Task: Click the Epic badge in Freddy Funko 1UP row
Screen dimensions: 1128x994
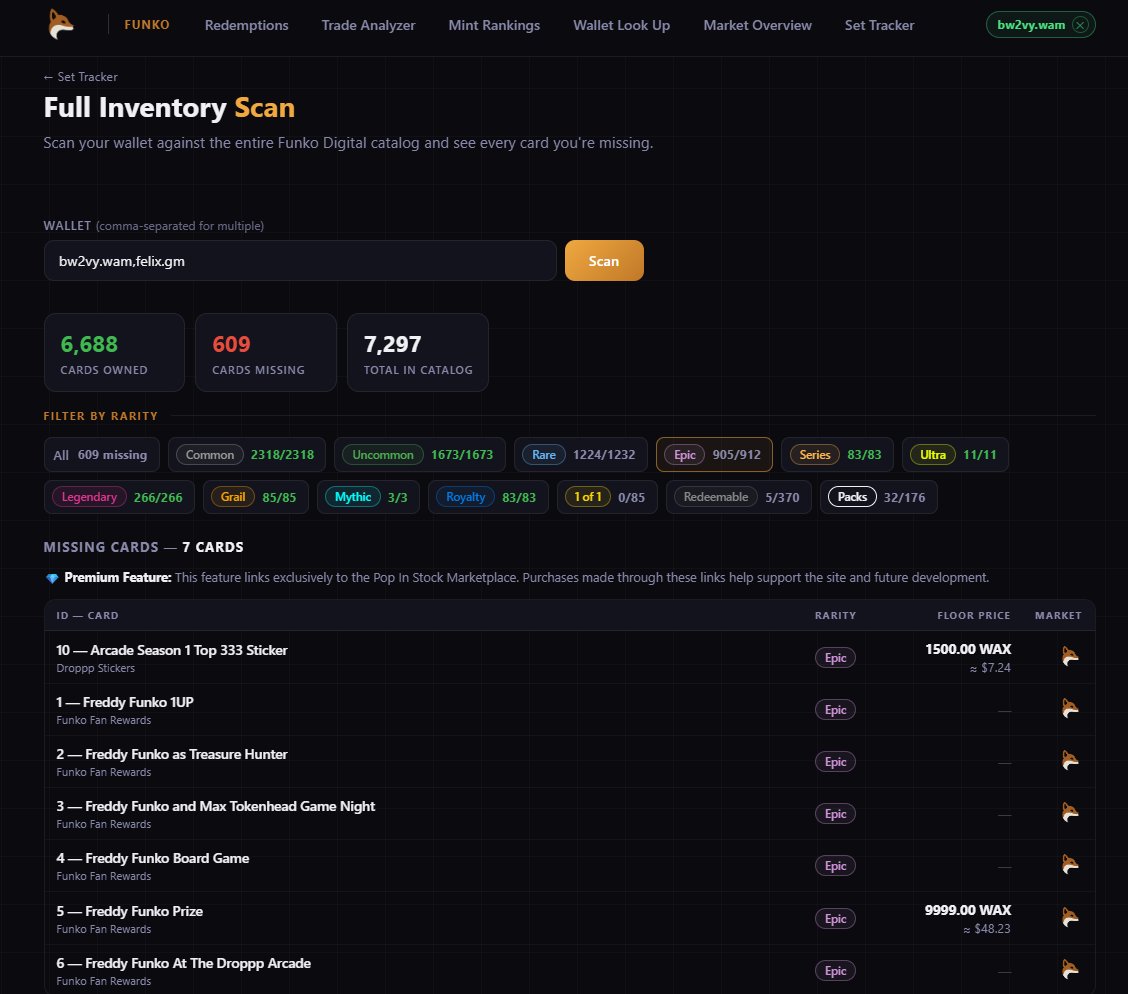Action: click(835, 710)
